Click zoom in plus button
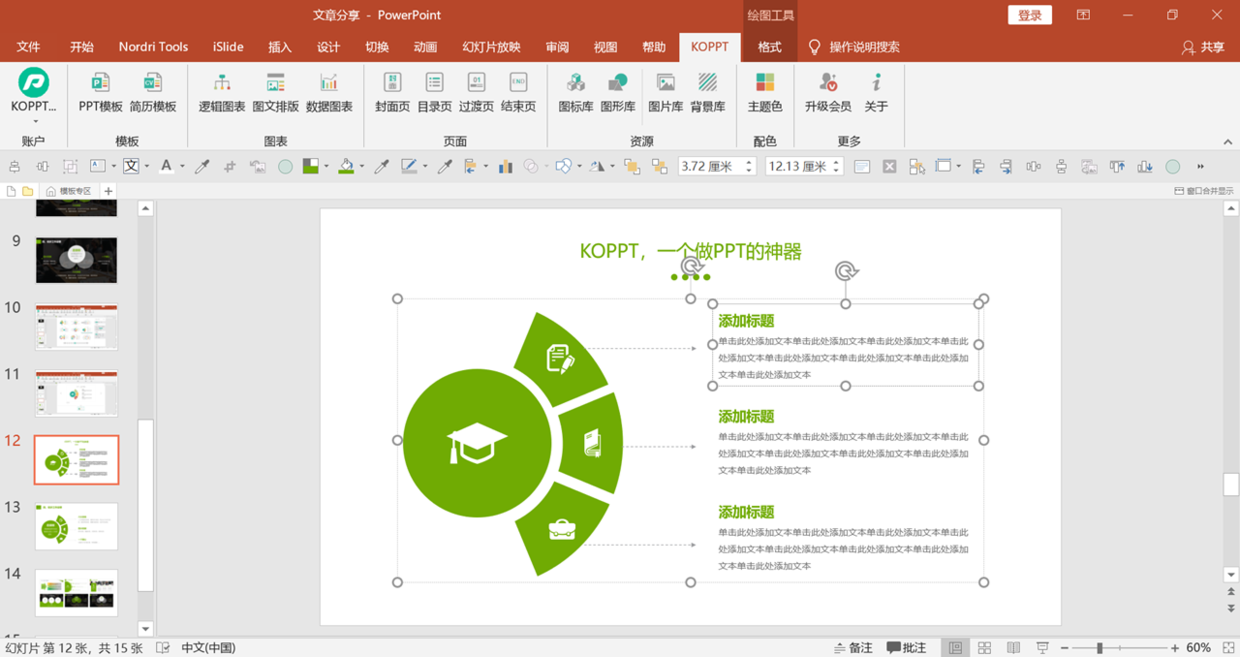The image size is (1240, 657). coord(1175,648)
